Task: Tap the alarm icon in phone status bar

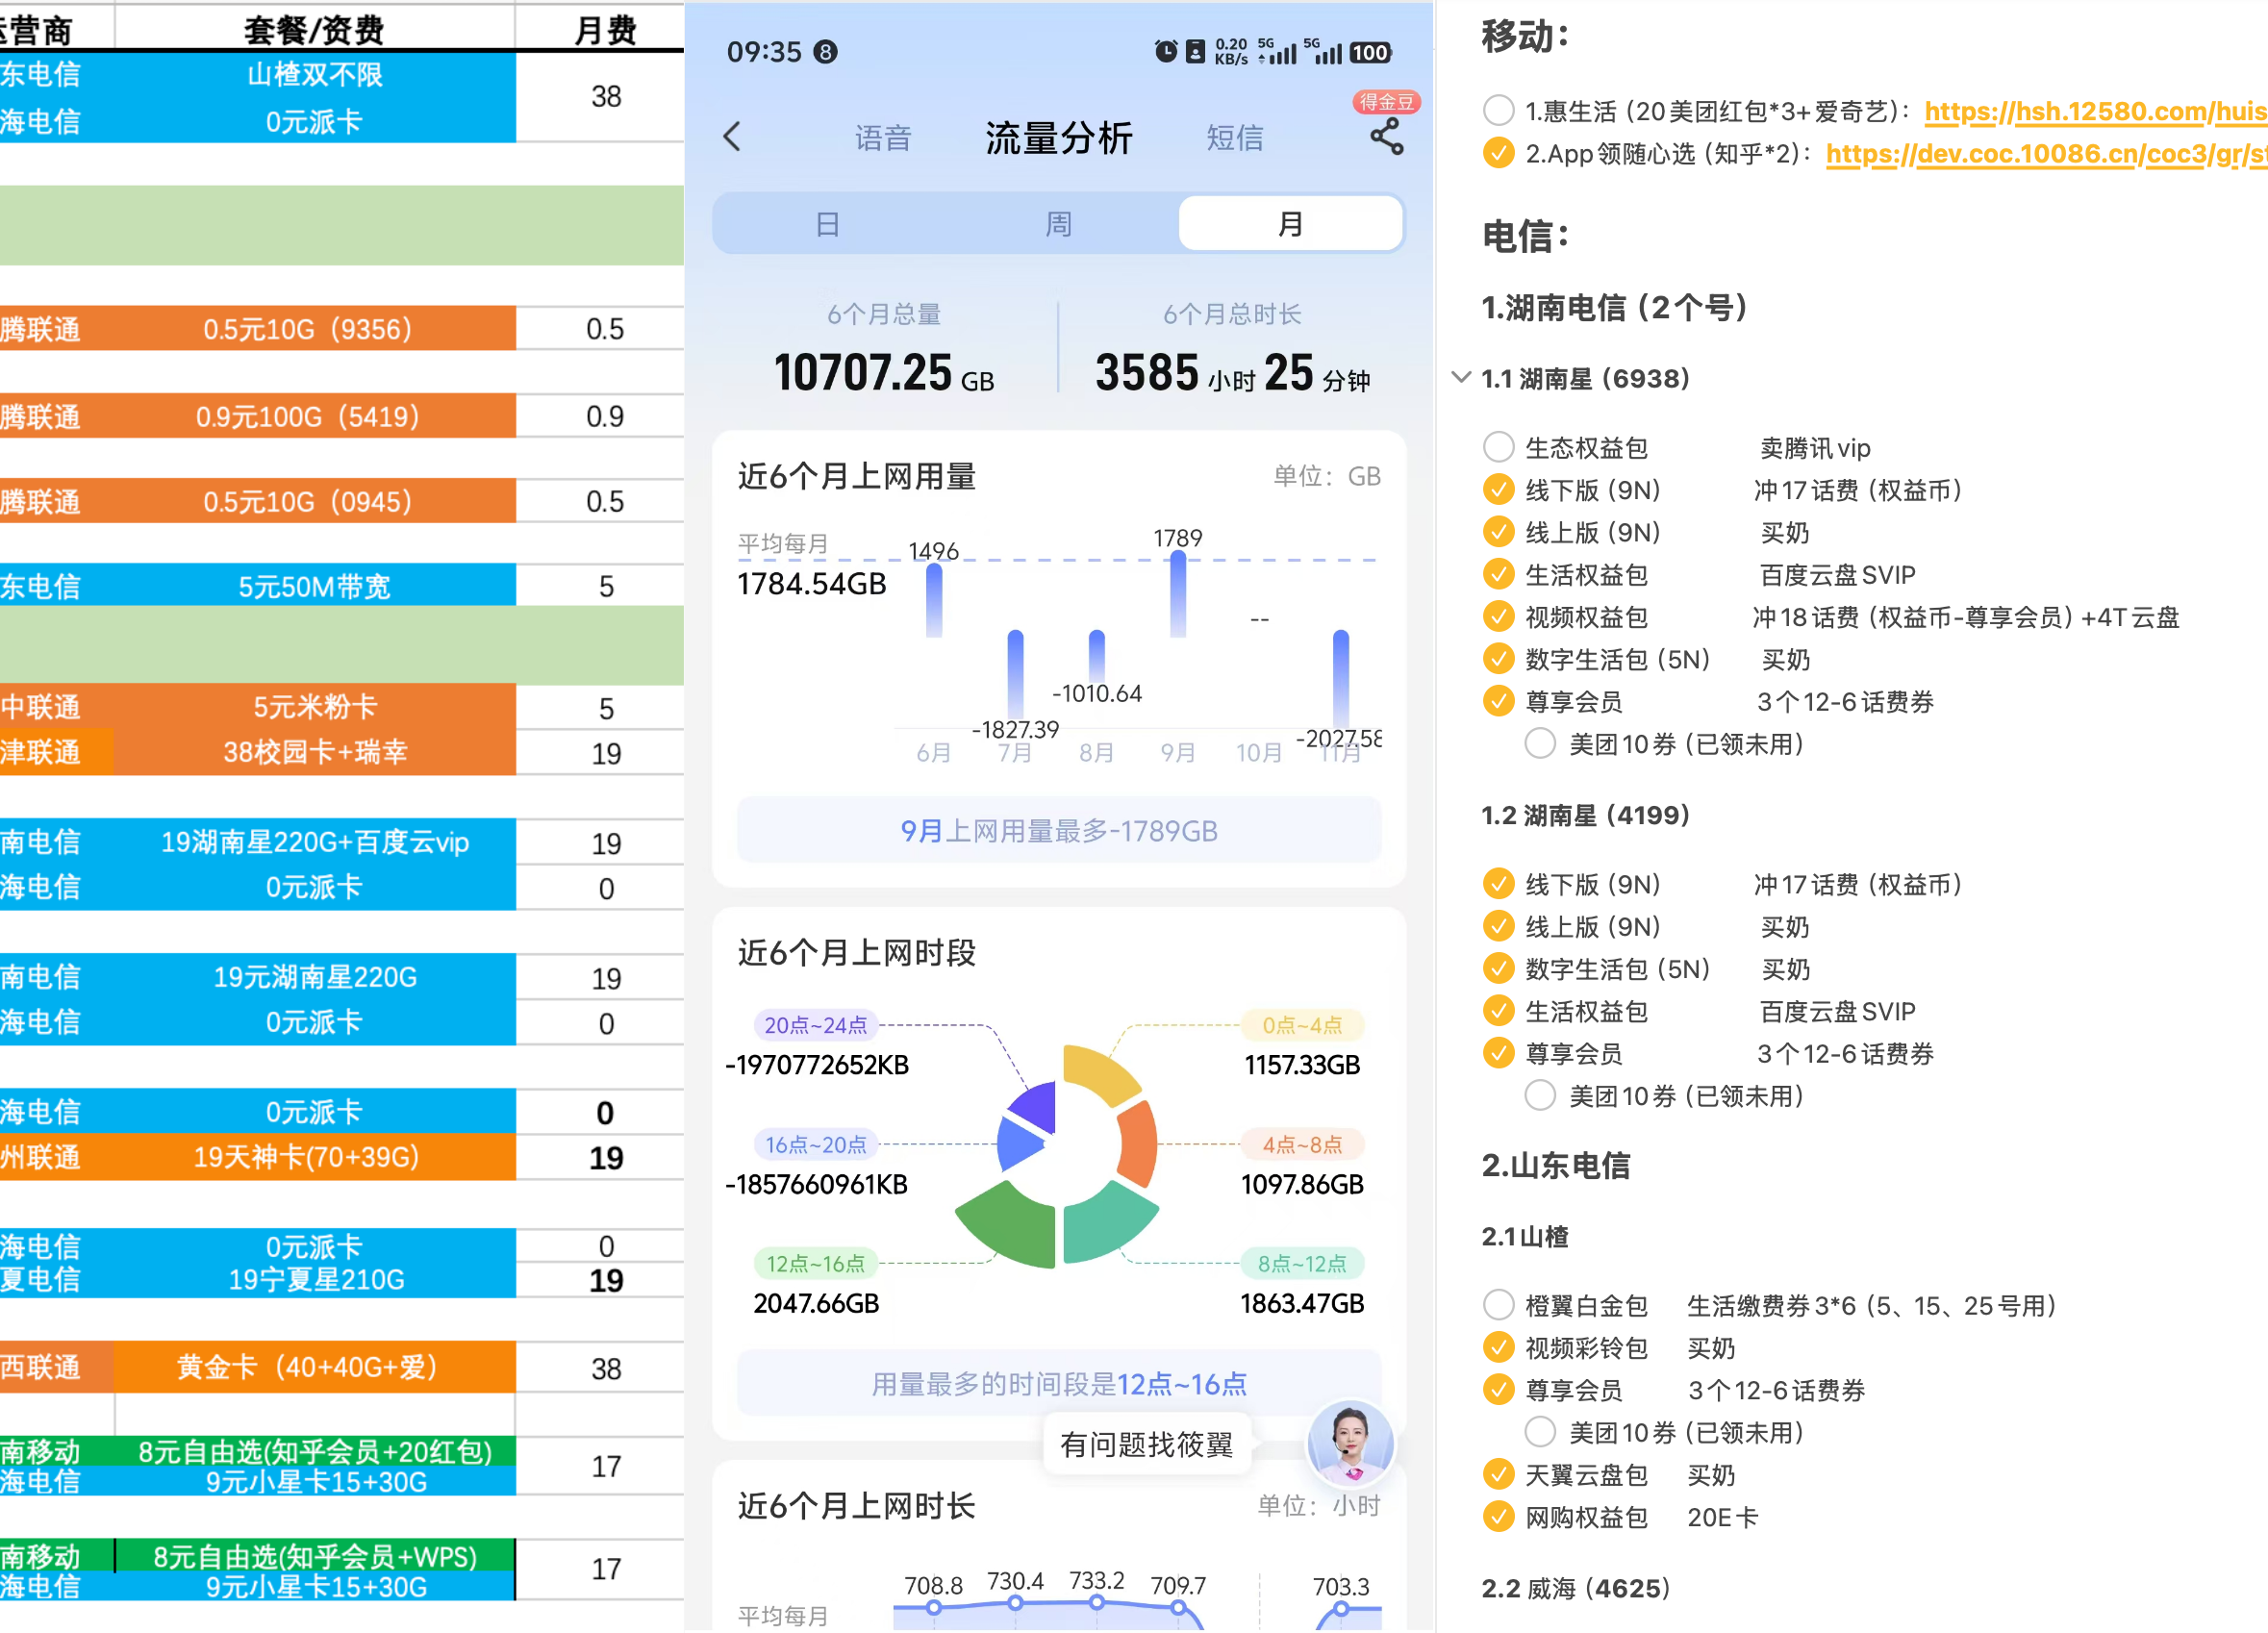Action: tap(1166, 52)
